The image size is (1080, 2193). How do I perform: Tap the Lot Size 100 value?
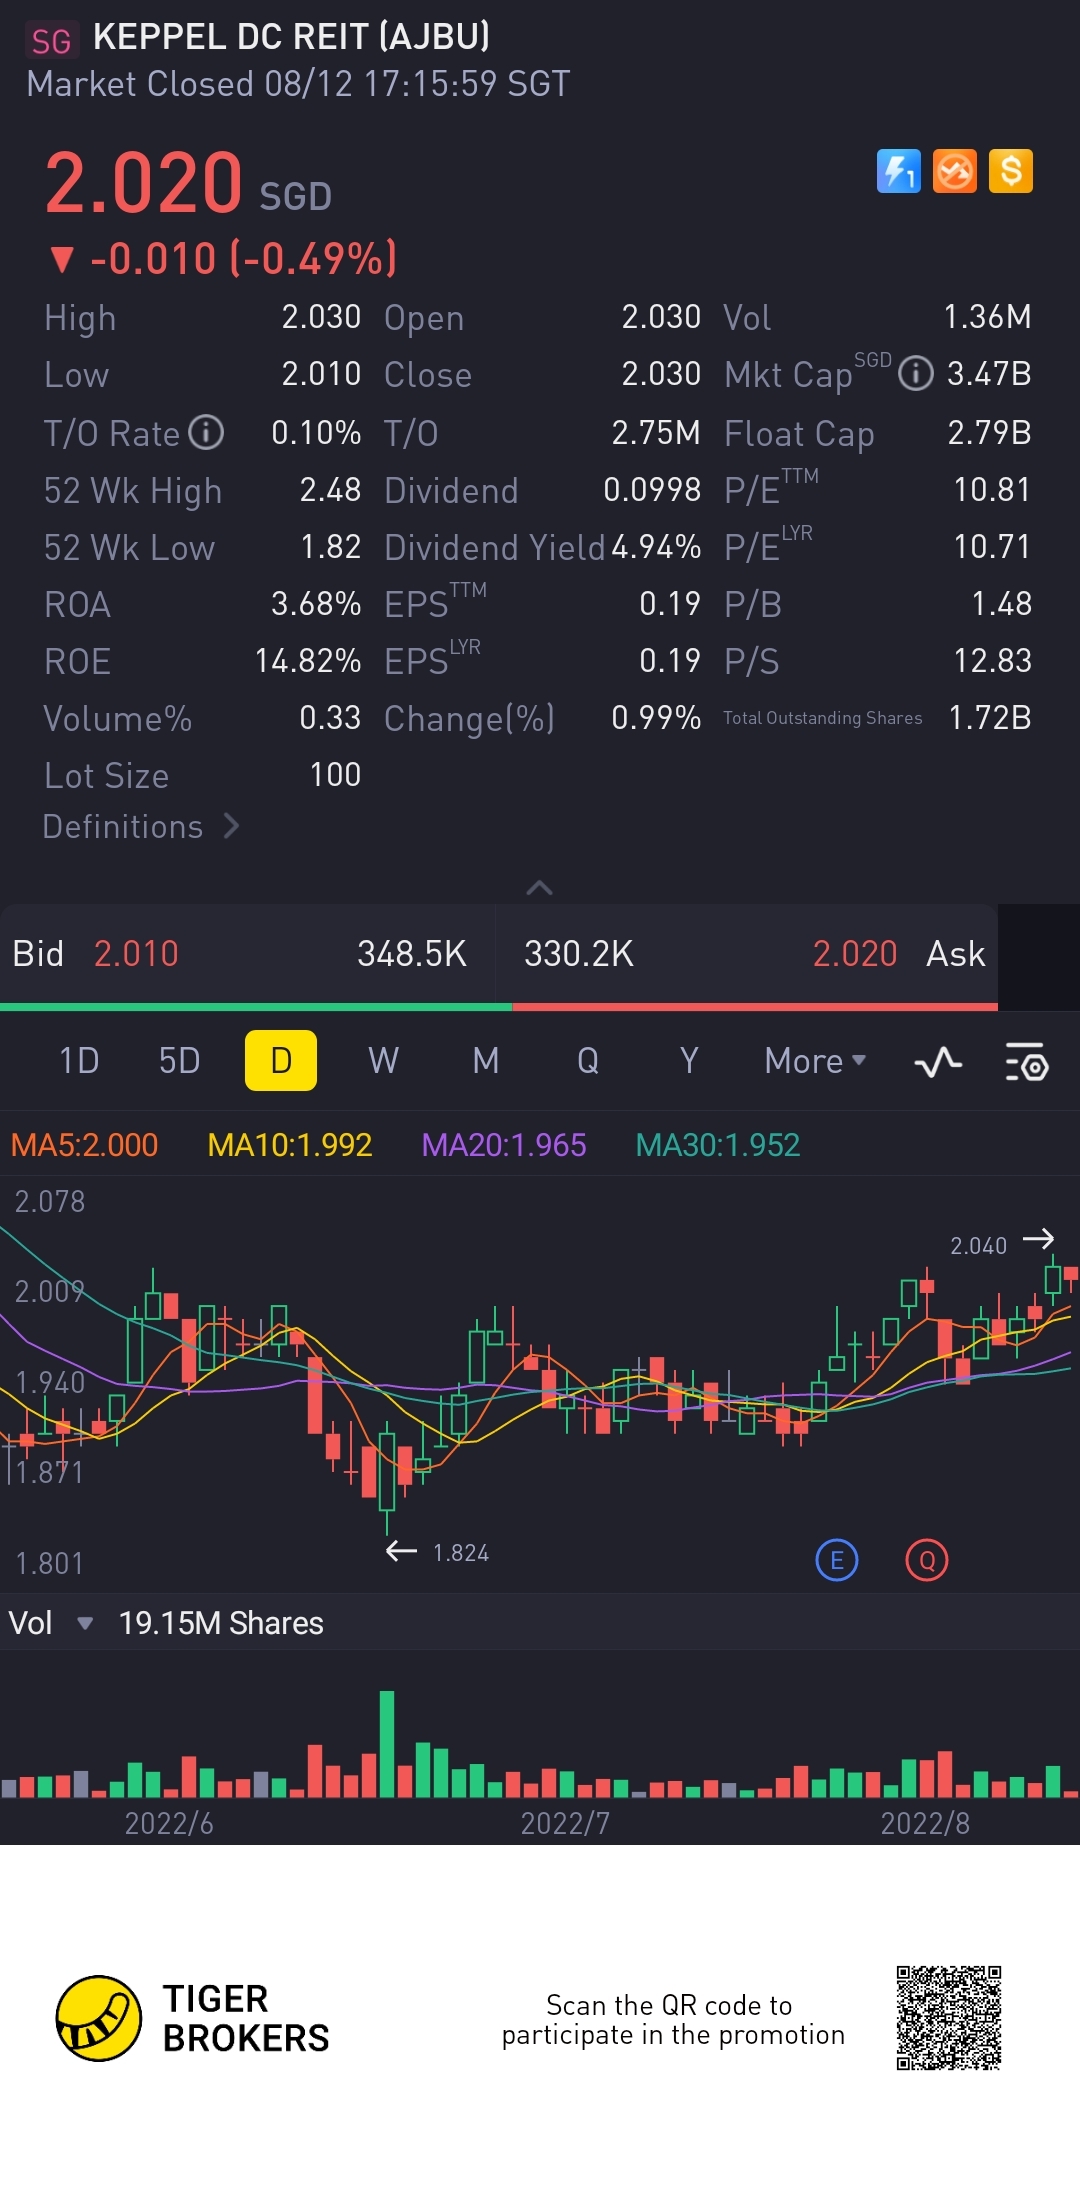(x=335, y=775)
